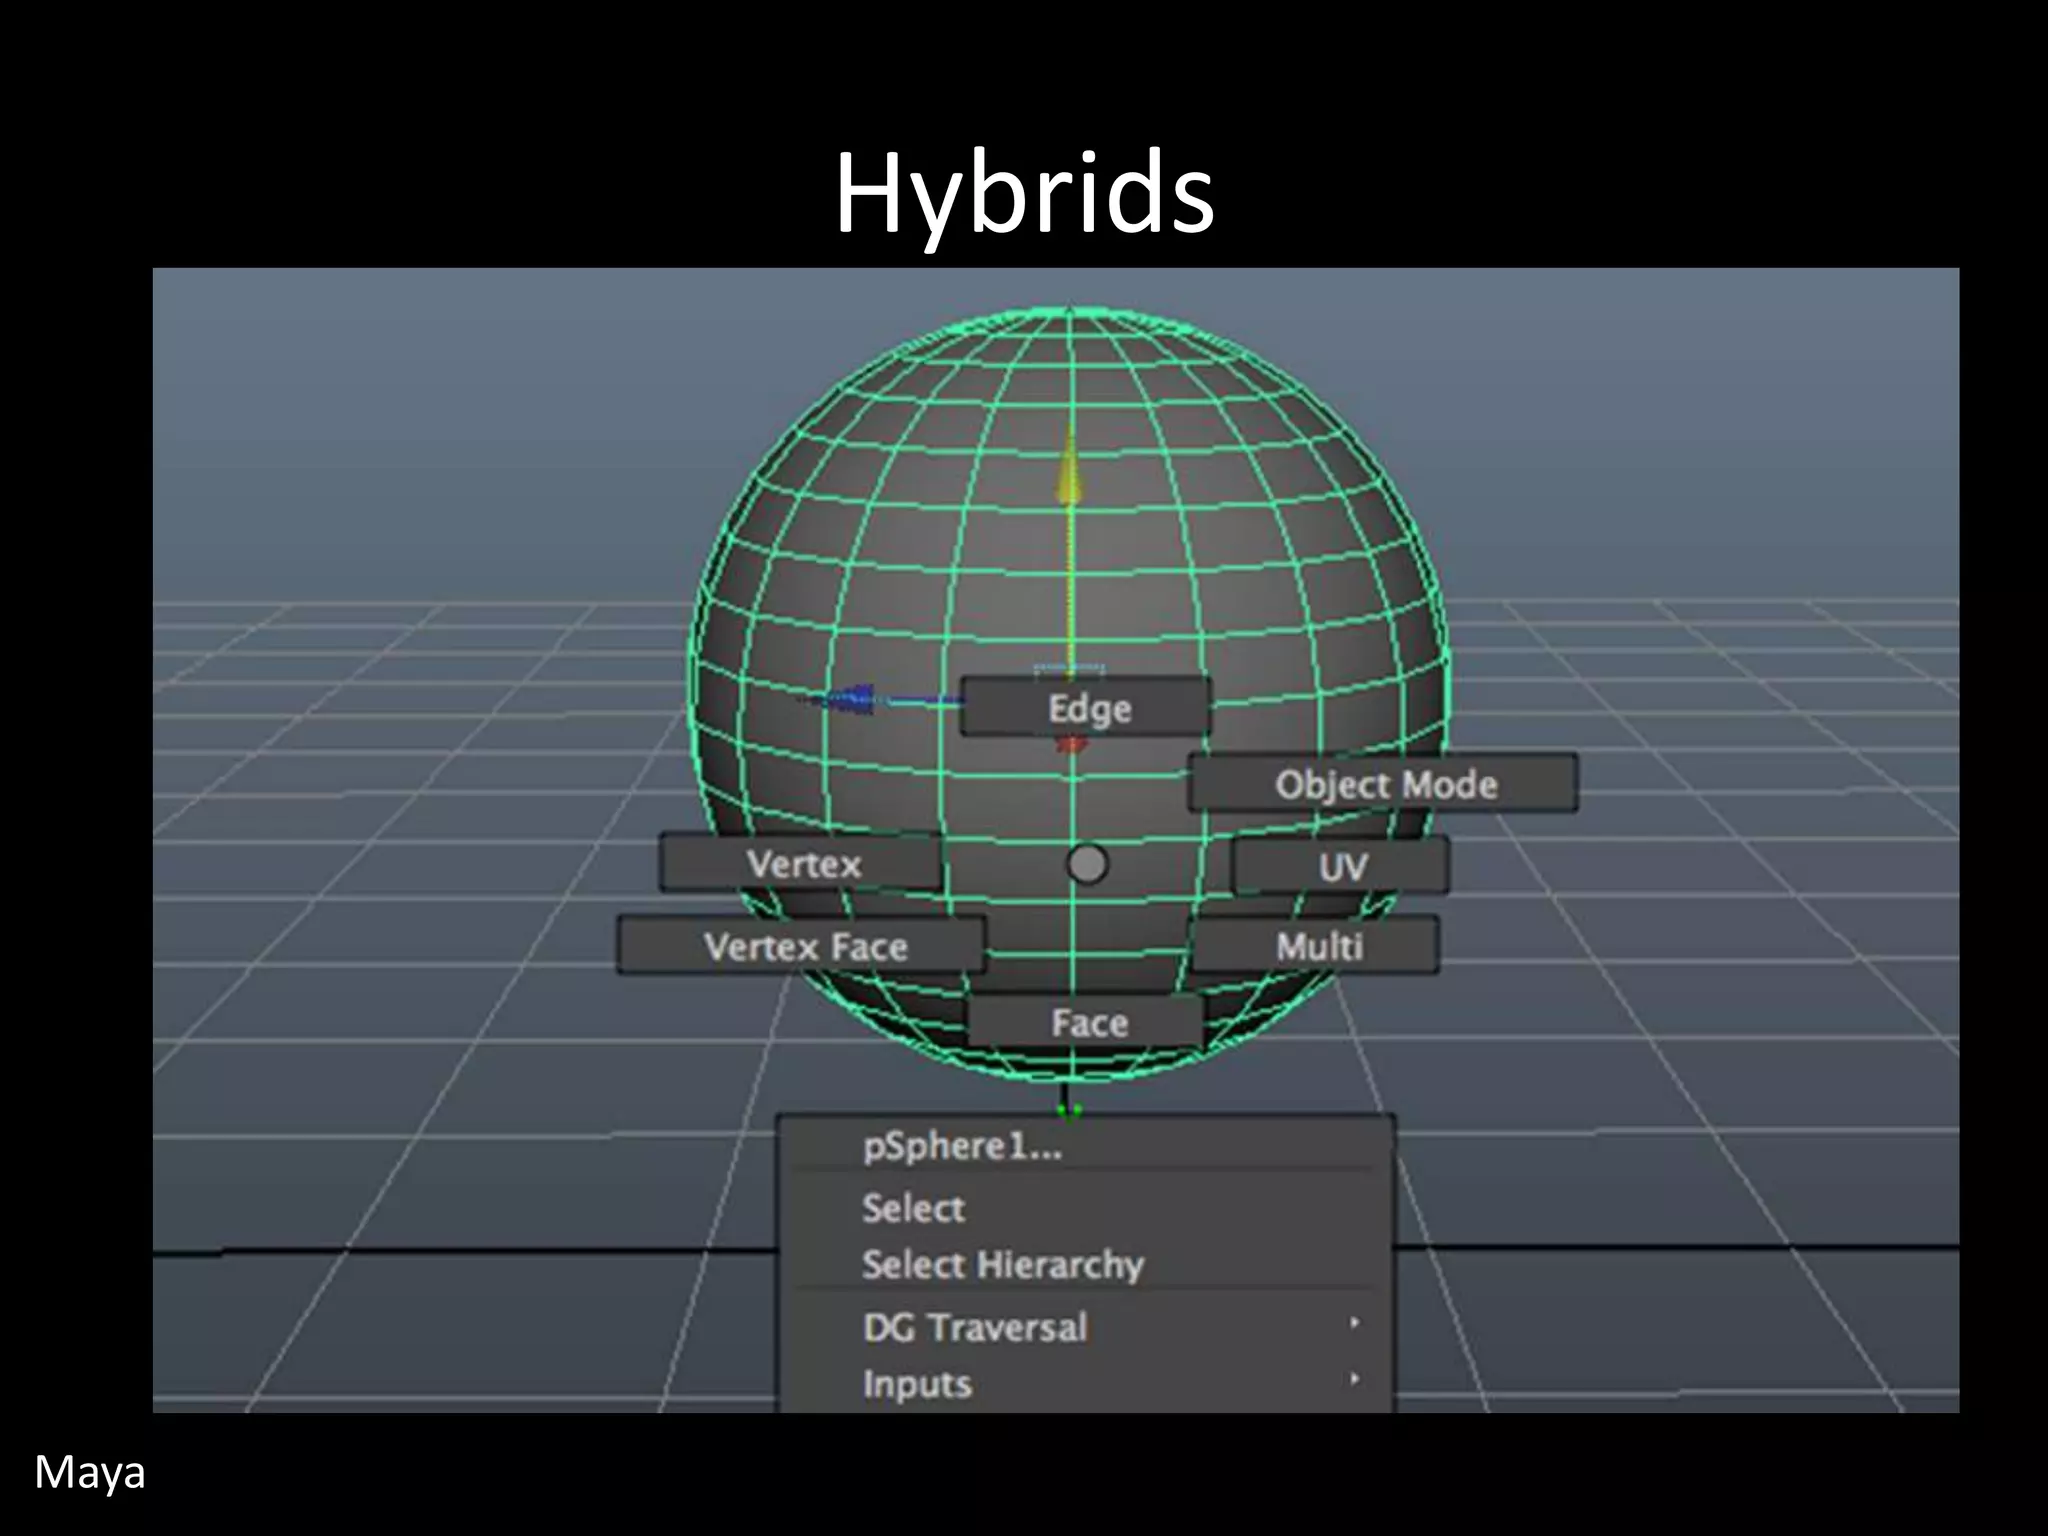Choose Edge in the marking menu

pos(1086,707)
